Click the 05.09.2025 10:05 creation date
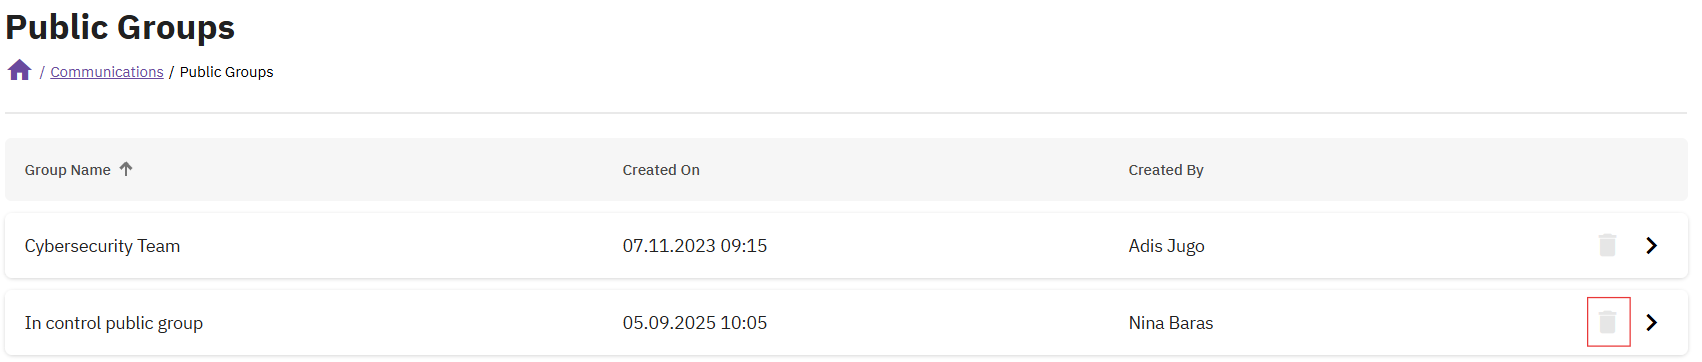The image size is (1702, 362). (695, 323)
